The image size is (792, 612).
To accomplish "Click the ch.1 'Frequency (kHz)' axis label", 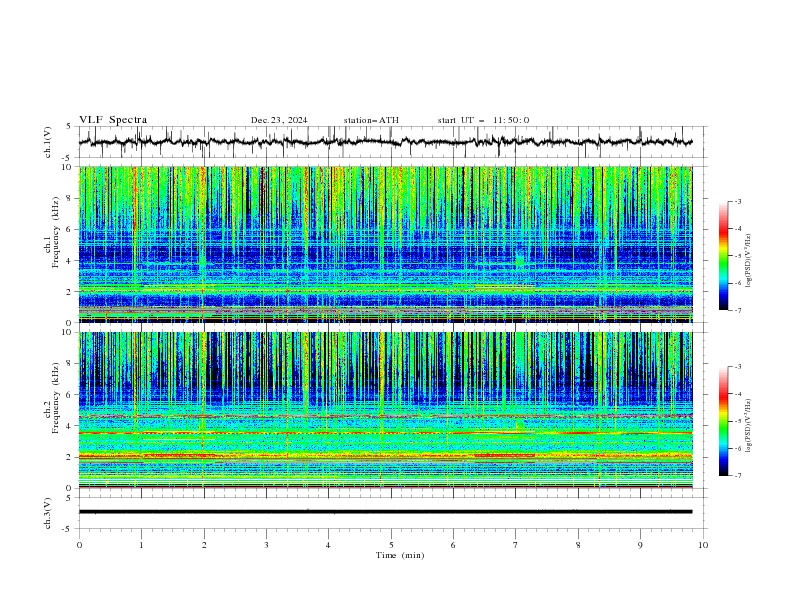I will click(56, 231).
